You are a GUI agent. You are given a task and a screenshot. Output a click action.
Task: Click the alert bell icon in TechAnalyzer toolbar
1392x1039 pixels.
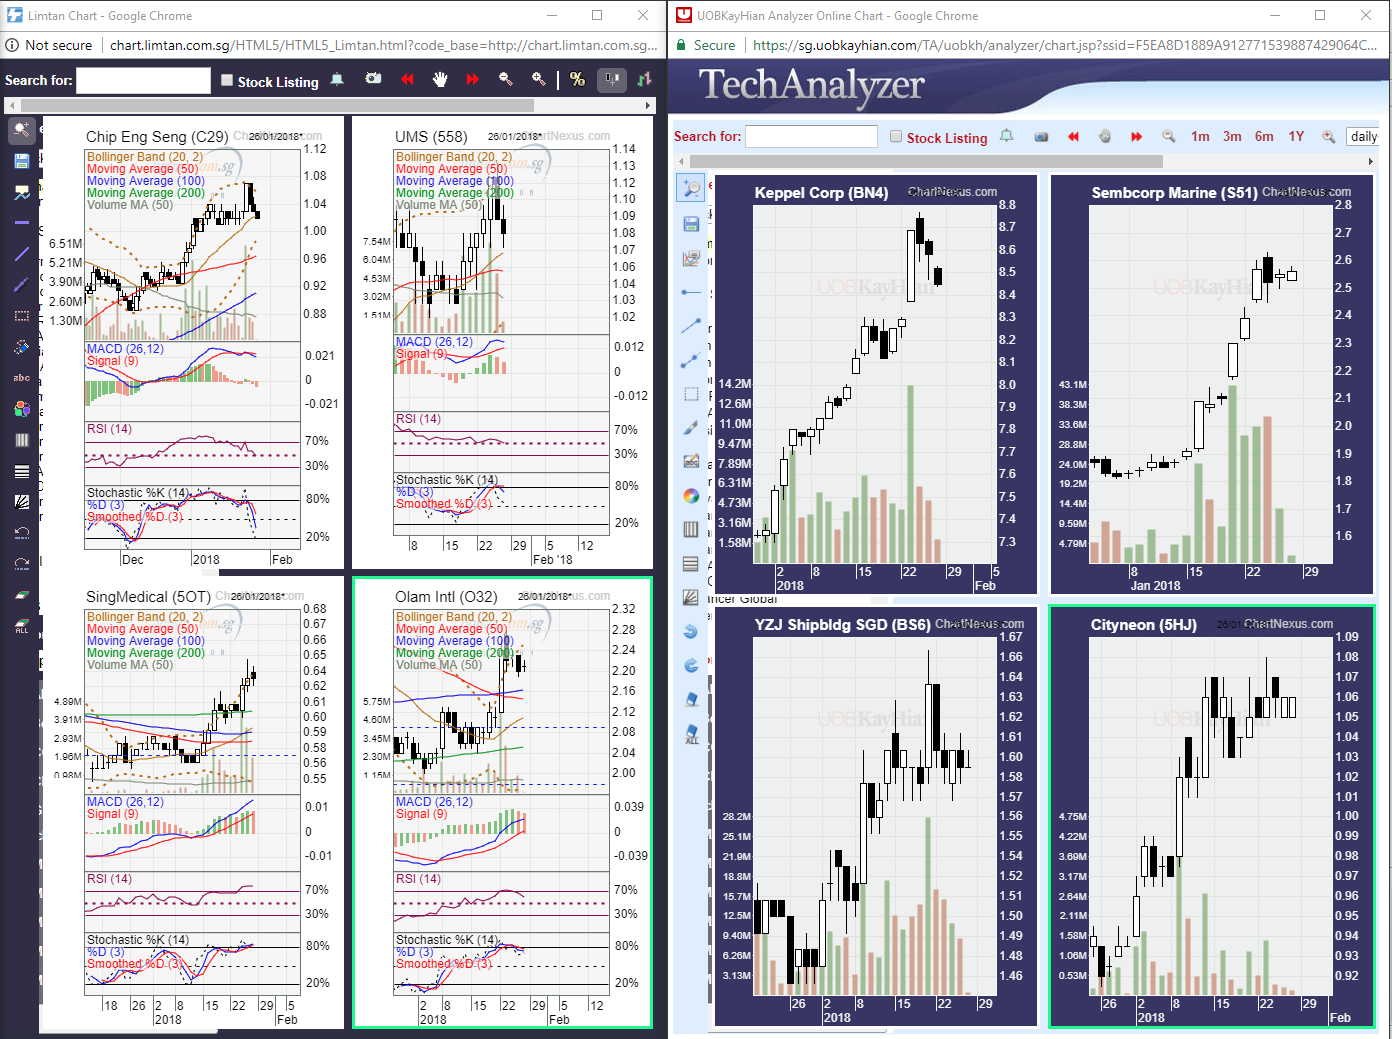[x=1007, y=136]
